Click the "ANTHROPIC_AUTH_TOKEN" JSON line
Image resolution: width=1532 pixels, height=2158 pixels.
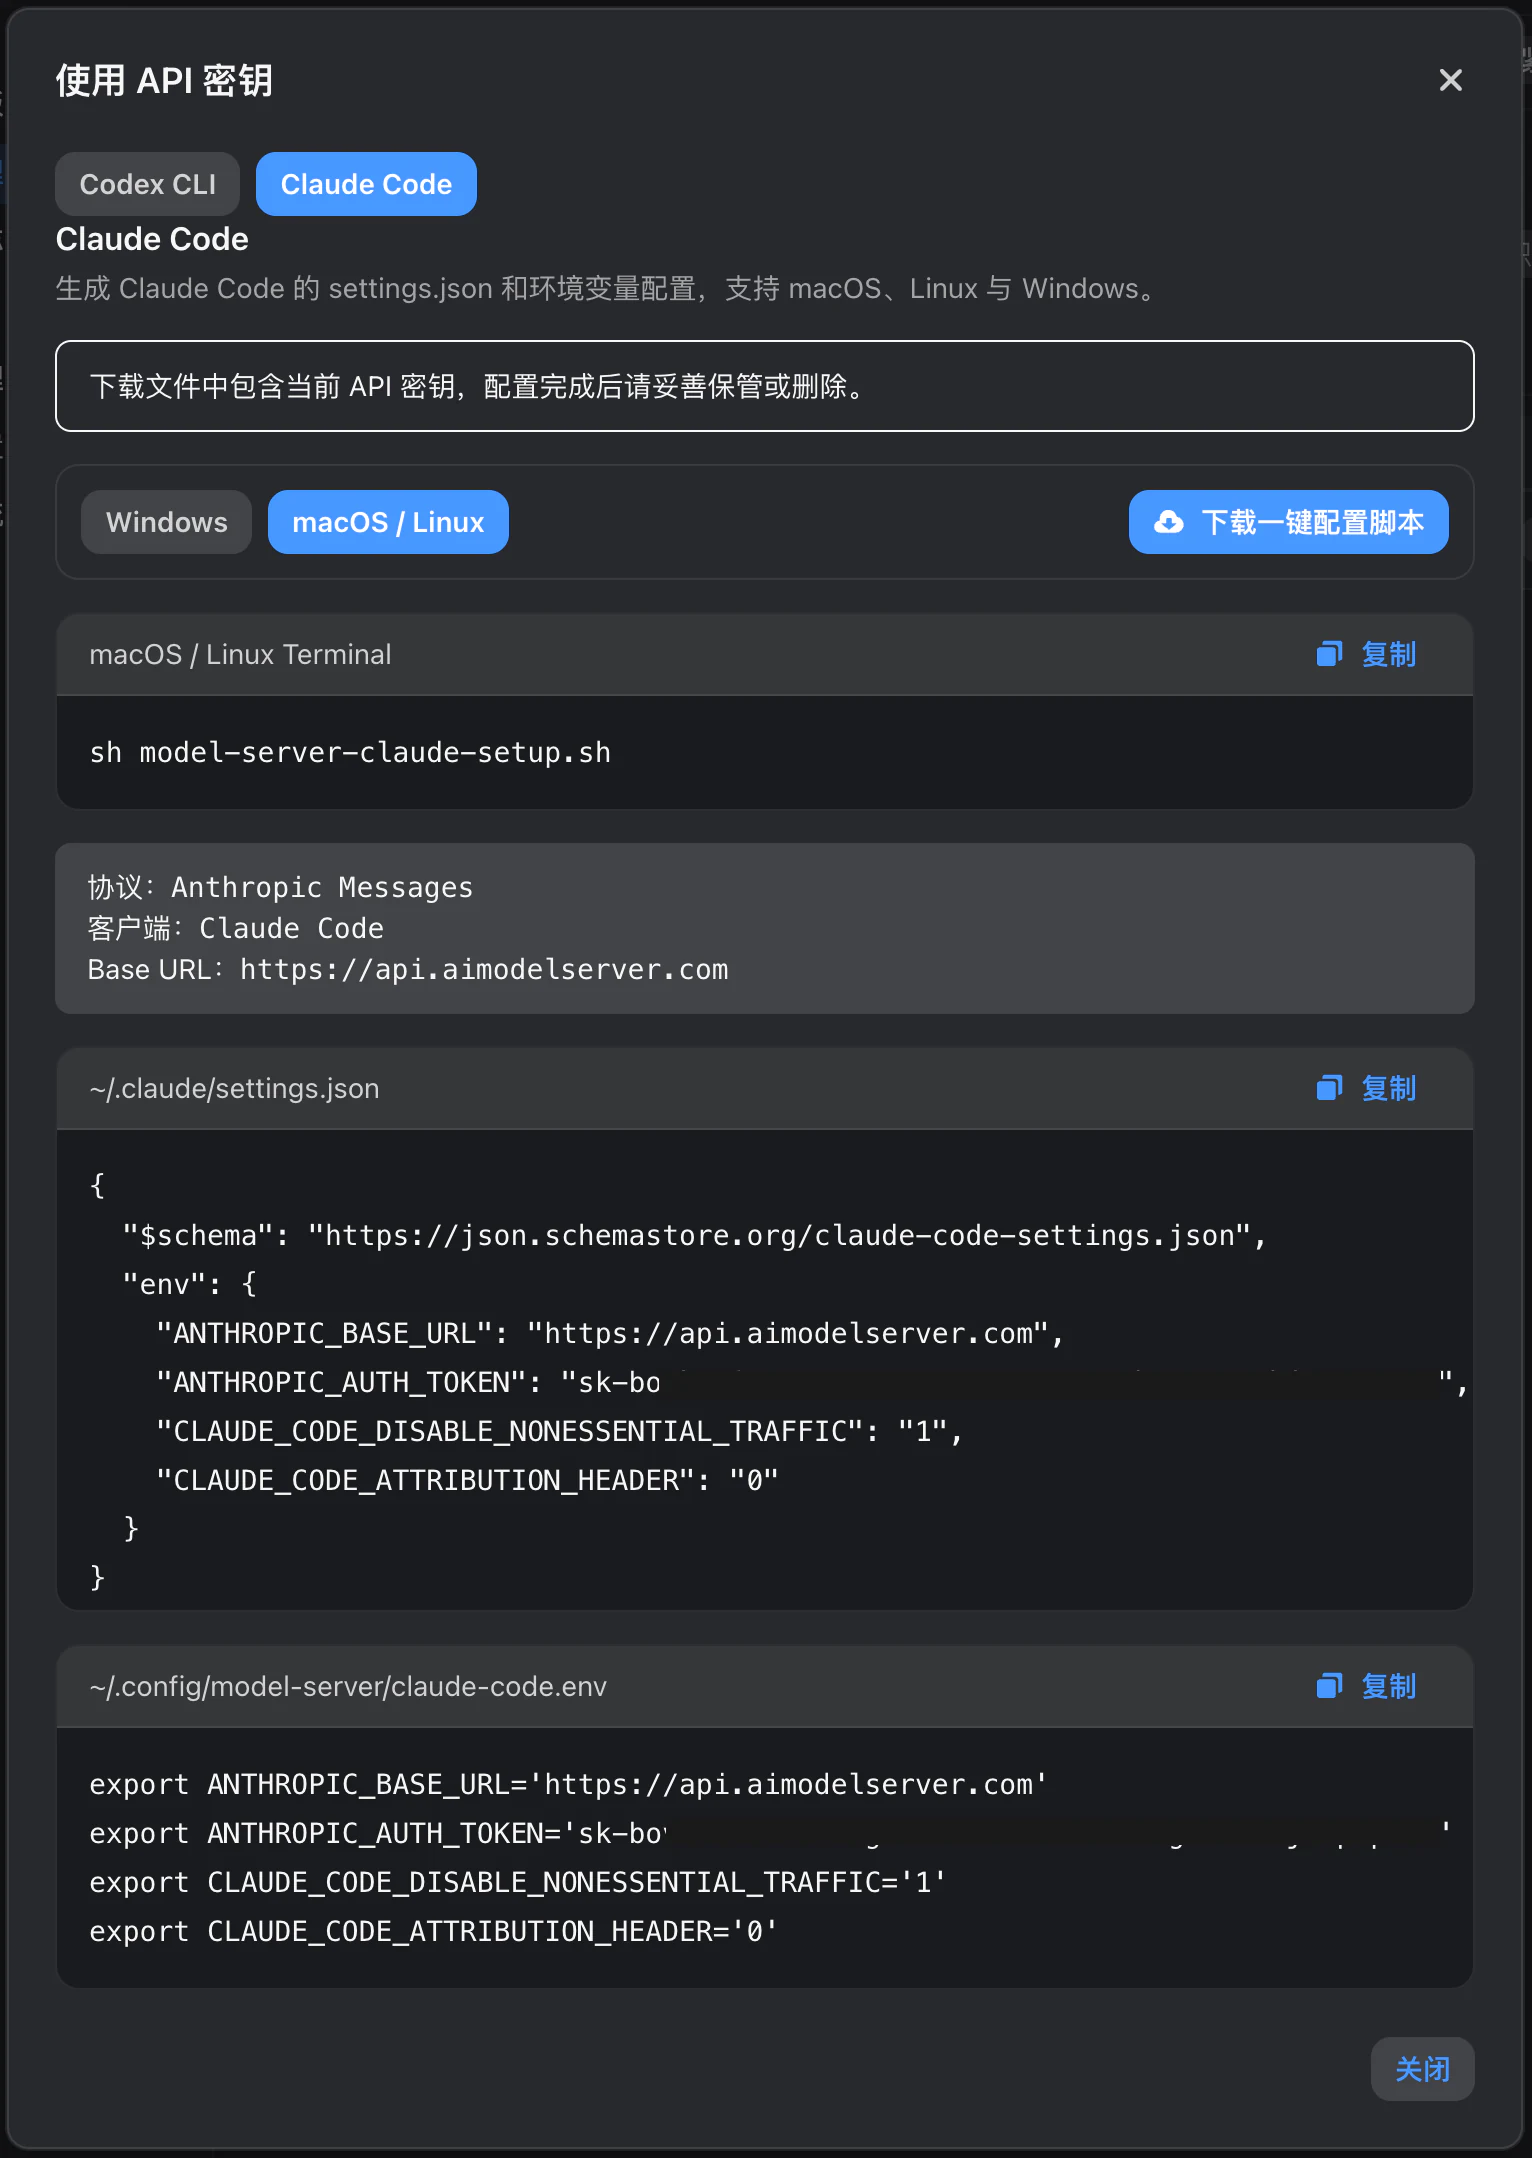point(812,1382)
